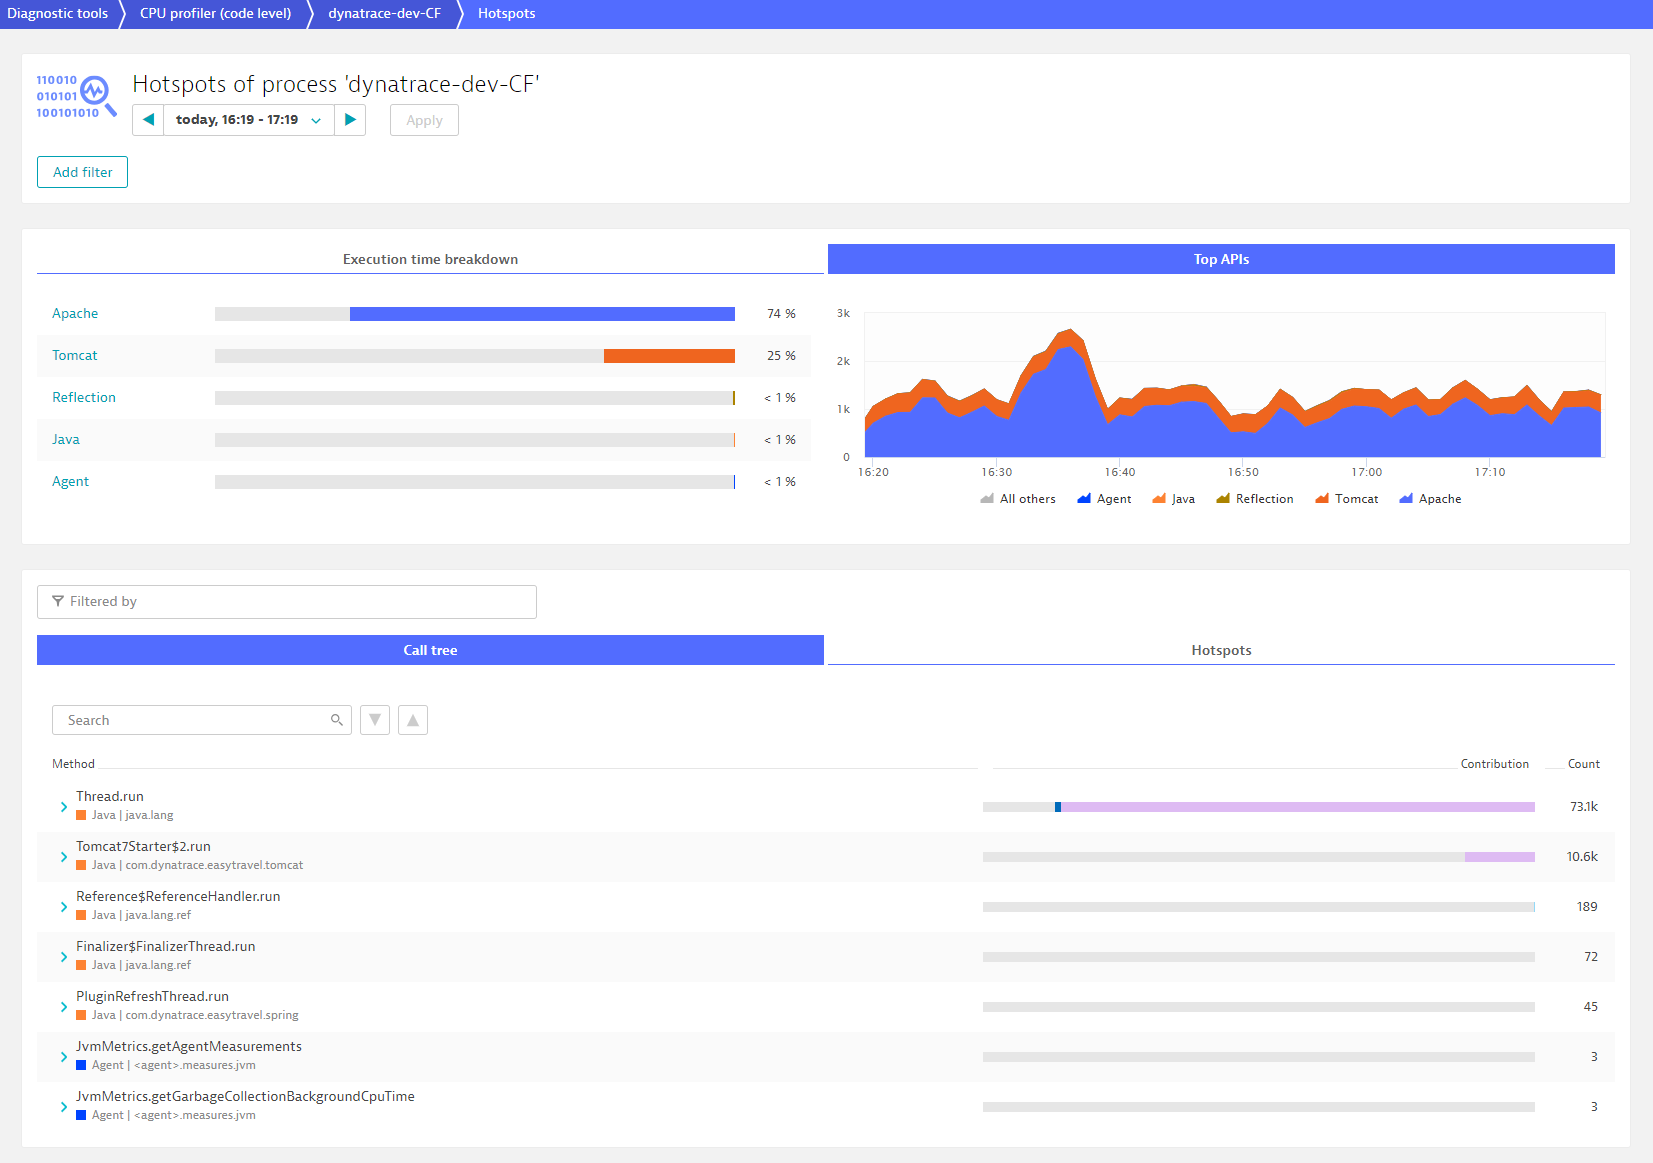
Task: Click page title Hotspots of process 'dynatrace-dev-CF'
Action: click(x=336, y=84)
